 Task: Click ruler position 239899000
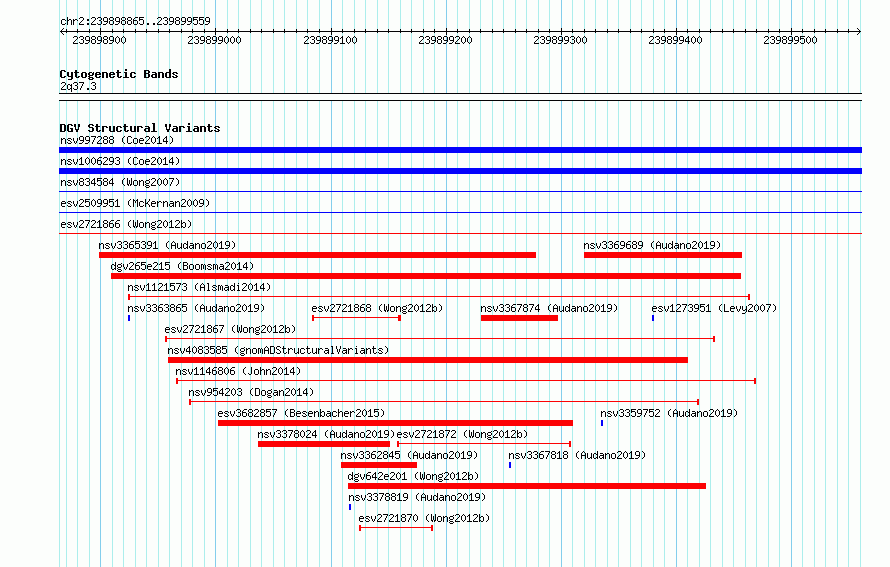click(215, 40)
